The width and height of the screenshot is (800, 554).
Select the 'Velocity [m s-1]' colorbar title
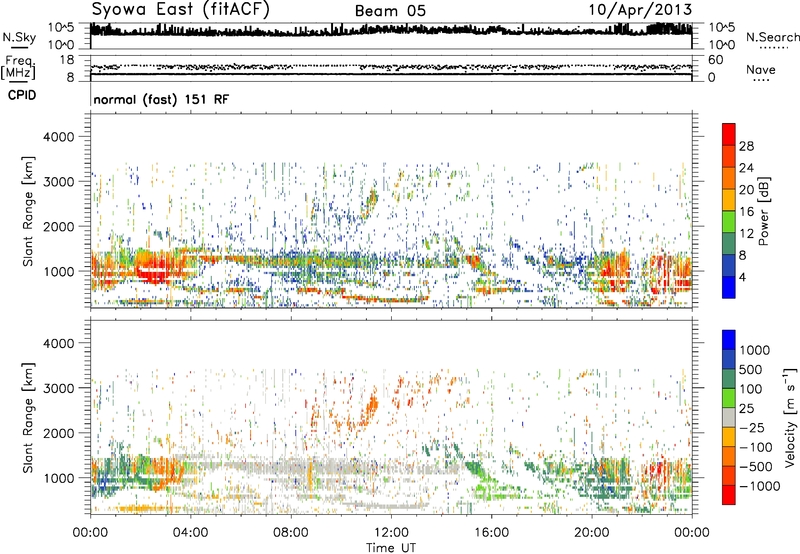tap(790, 417)
